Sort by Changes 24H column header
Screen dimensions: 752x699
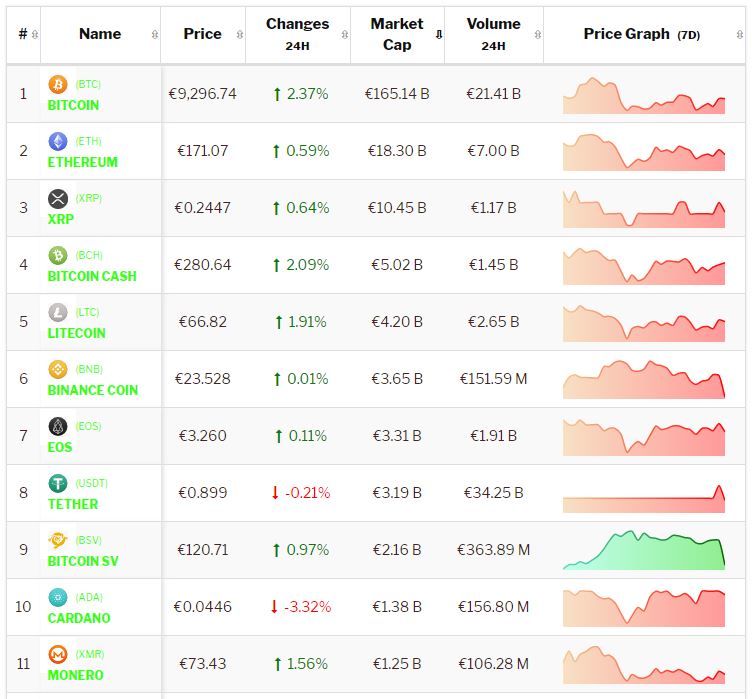tap(297, 34)
